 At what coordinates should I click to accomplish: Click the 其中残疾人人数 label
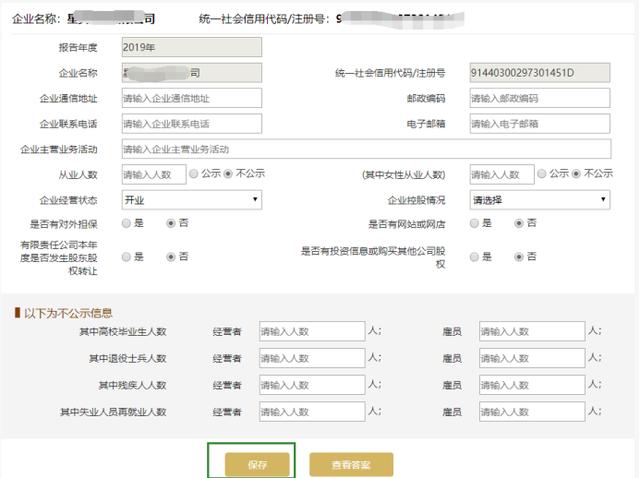tap(132, 385)
